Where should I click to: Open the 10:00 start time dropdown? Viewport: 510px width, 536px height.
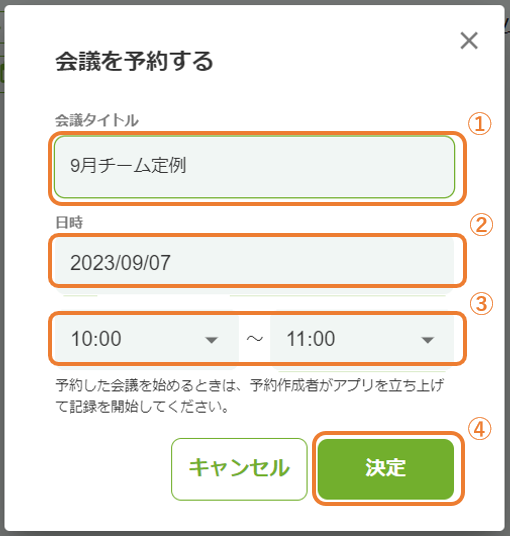[x=146, y=338]
